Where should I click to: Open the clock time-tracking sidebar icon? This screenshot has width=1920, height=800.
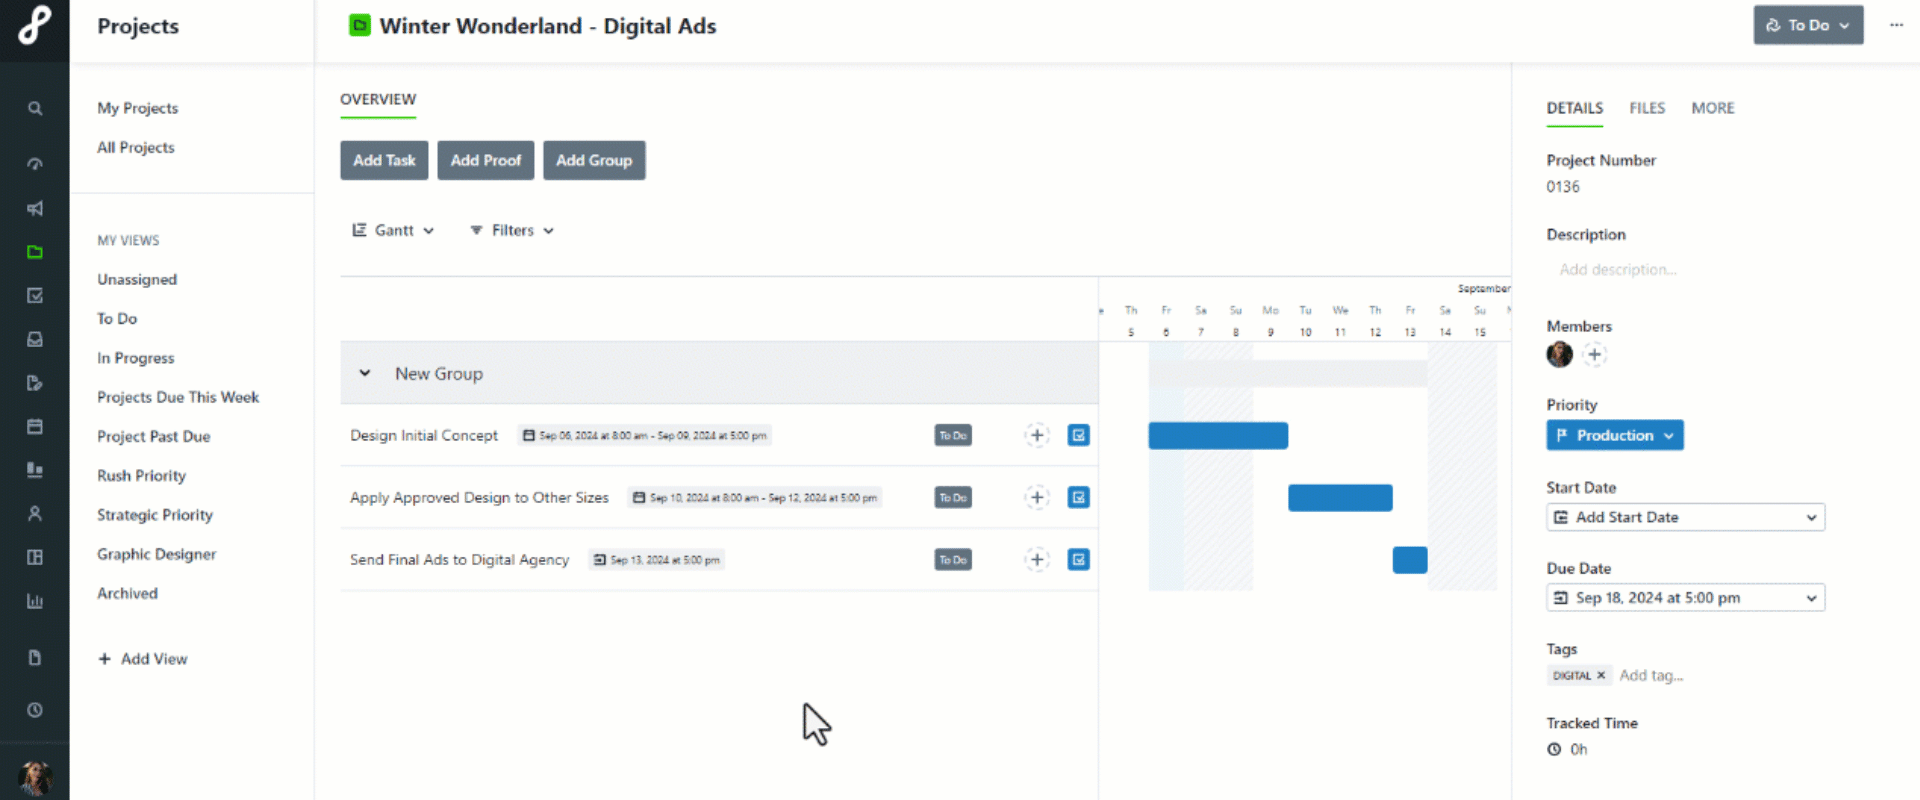coord(35,710)
